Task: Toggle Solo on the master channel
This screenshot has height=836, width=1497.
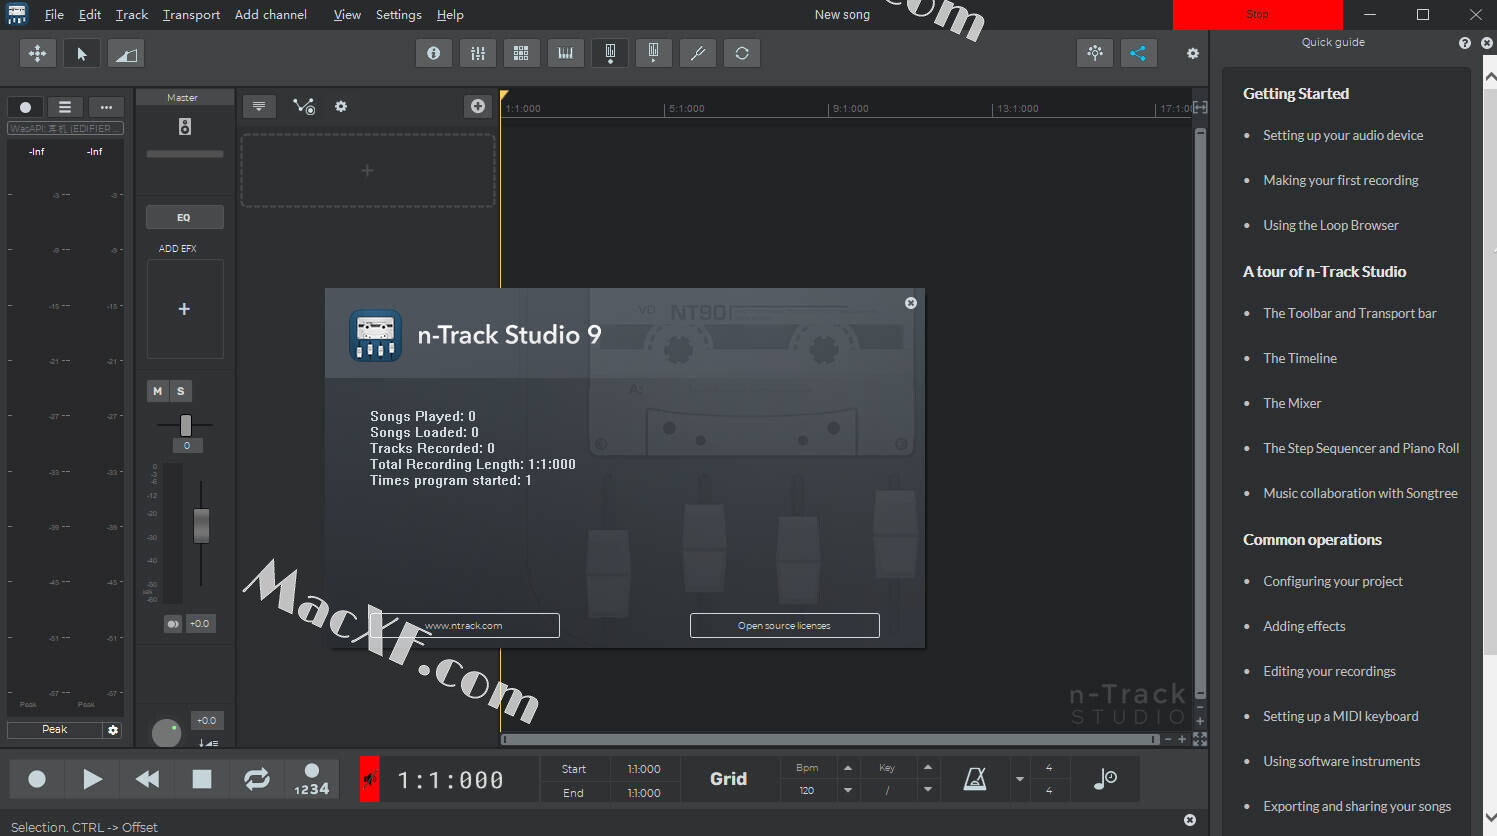Action: [181, 391]
